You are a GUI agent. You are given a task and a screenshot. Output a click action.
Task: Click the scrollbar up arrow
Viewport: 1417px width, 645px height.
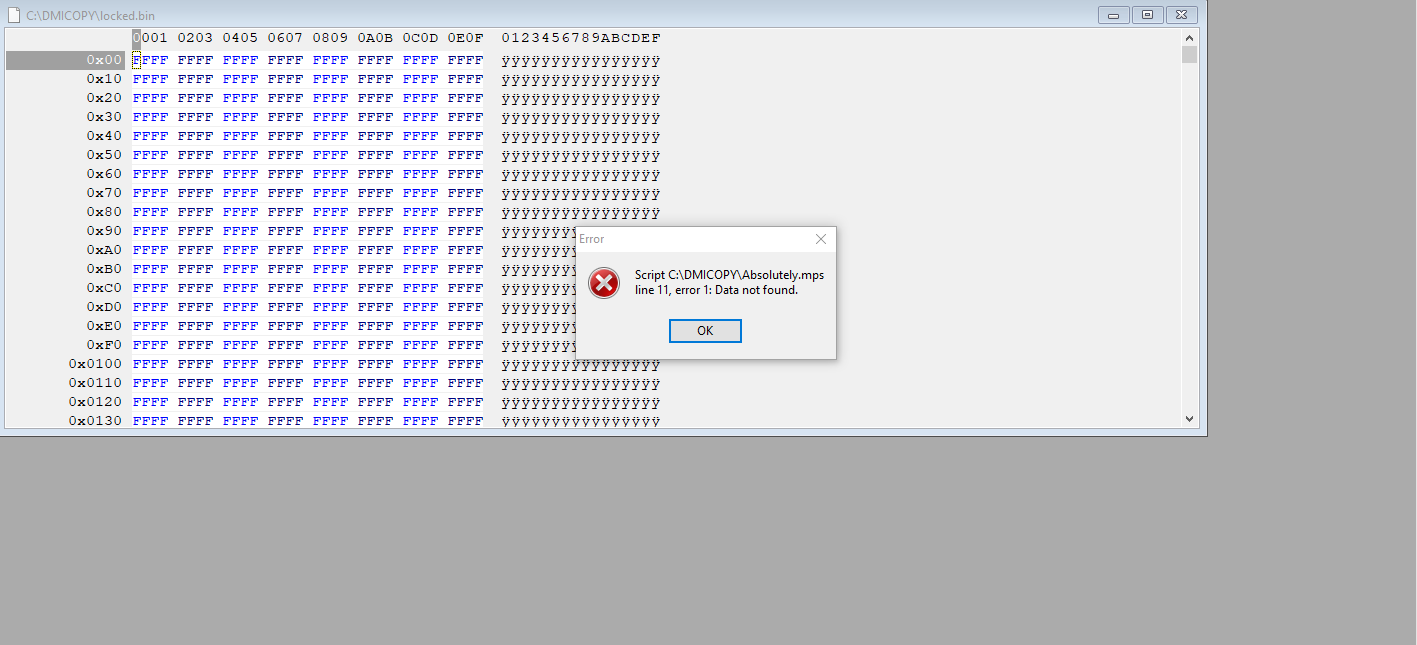tap(1189, 37)
